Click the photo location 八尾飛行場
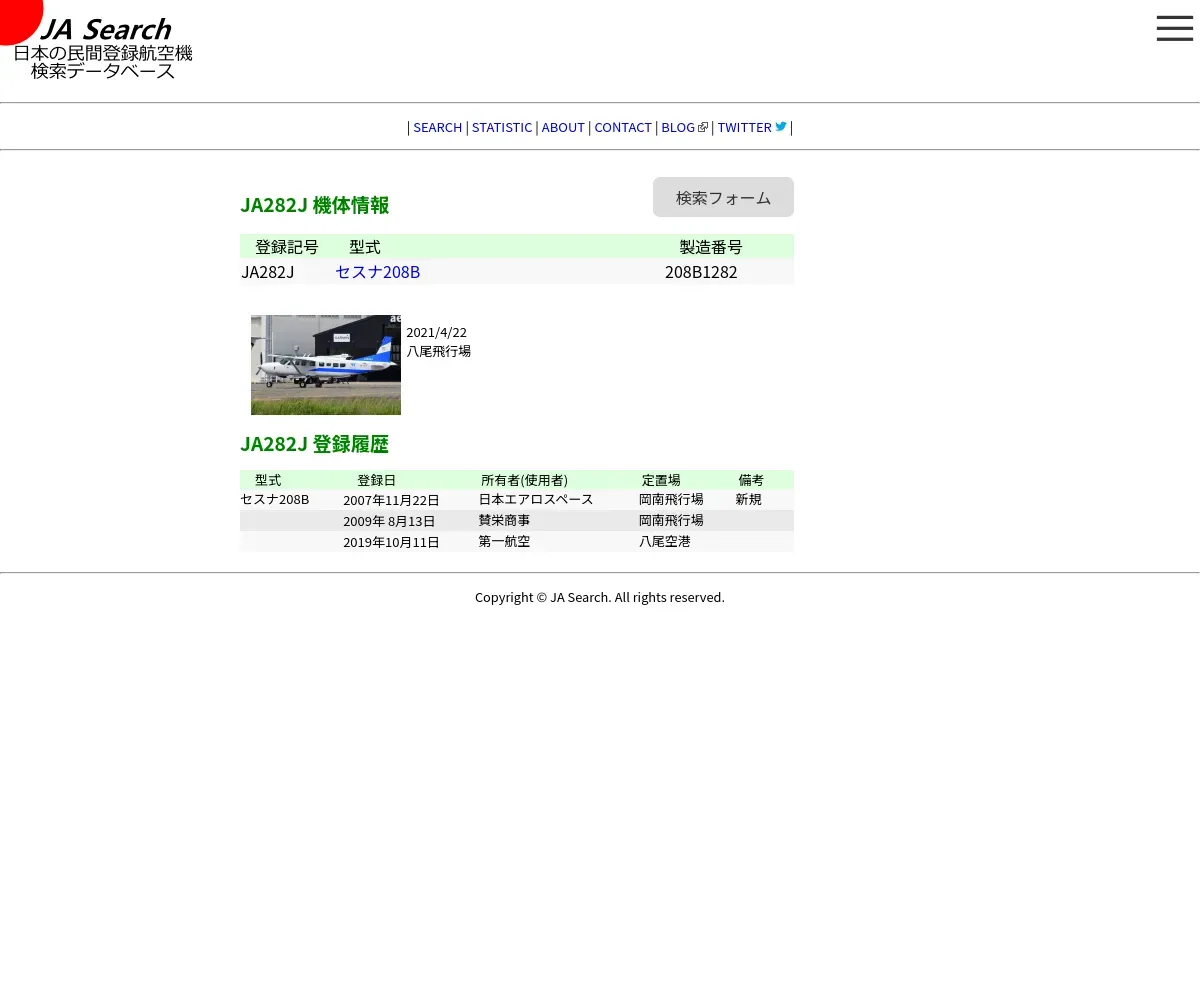This screenshot has height=1000, width=1200. pos(438,352)
